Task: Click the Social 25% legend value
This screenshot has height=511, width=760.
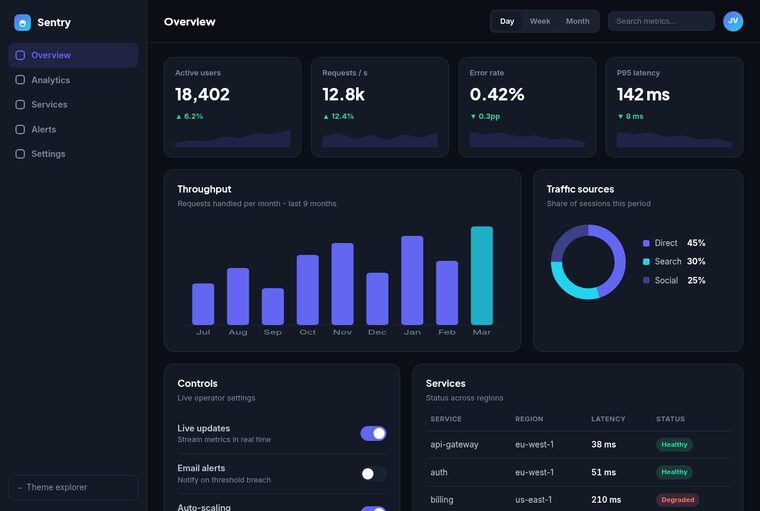Action: pos(696,280)
